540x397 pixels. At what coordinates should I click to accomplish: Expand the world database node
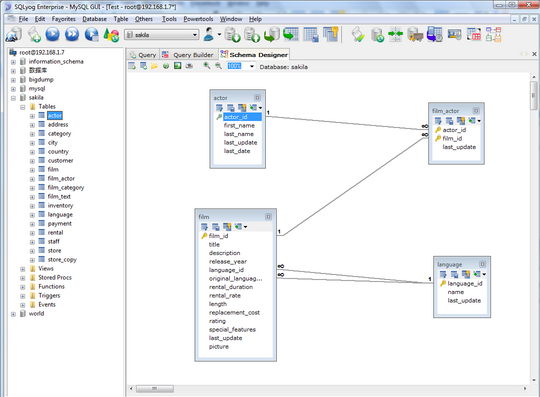pos(13,314)
